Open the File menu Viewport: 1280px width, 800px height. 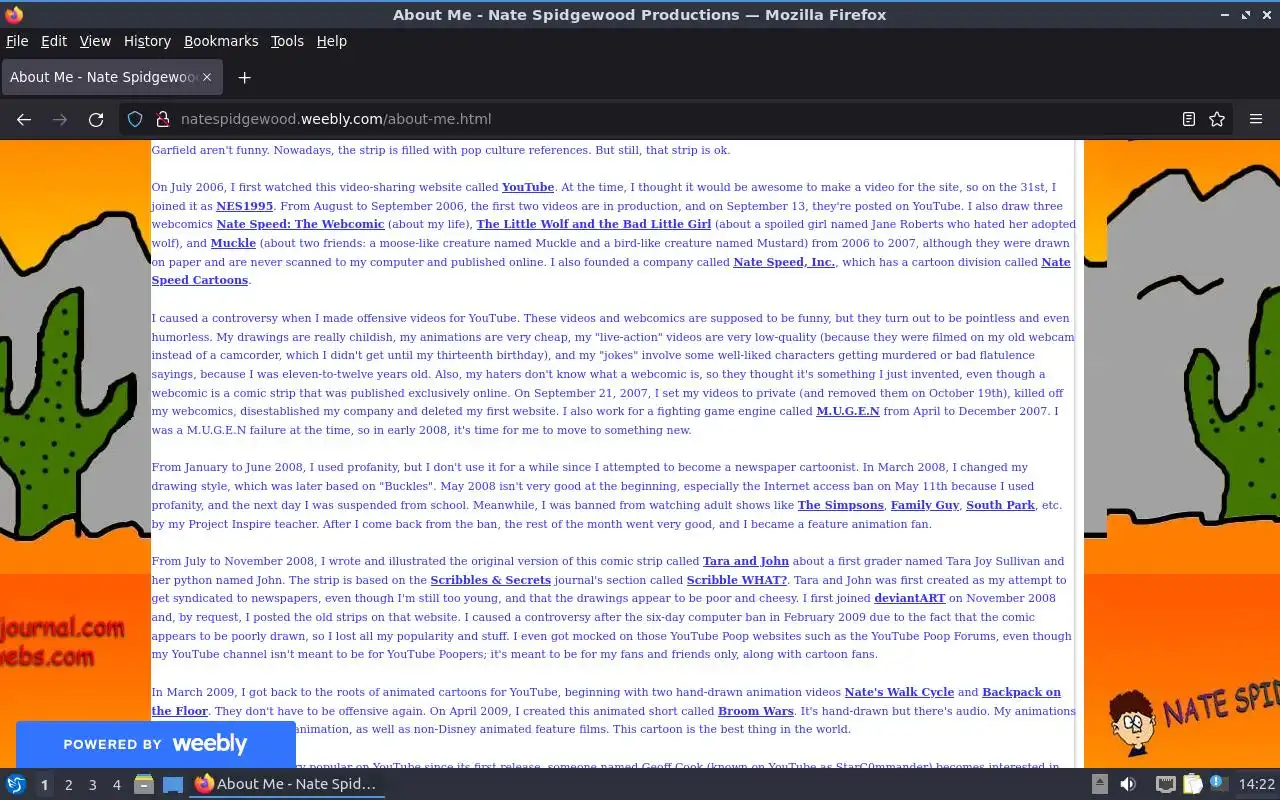click(x=17, y=41)
